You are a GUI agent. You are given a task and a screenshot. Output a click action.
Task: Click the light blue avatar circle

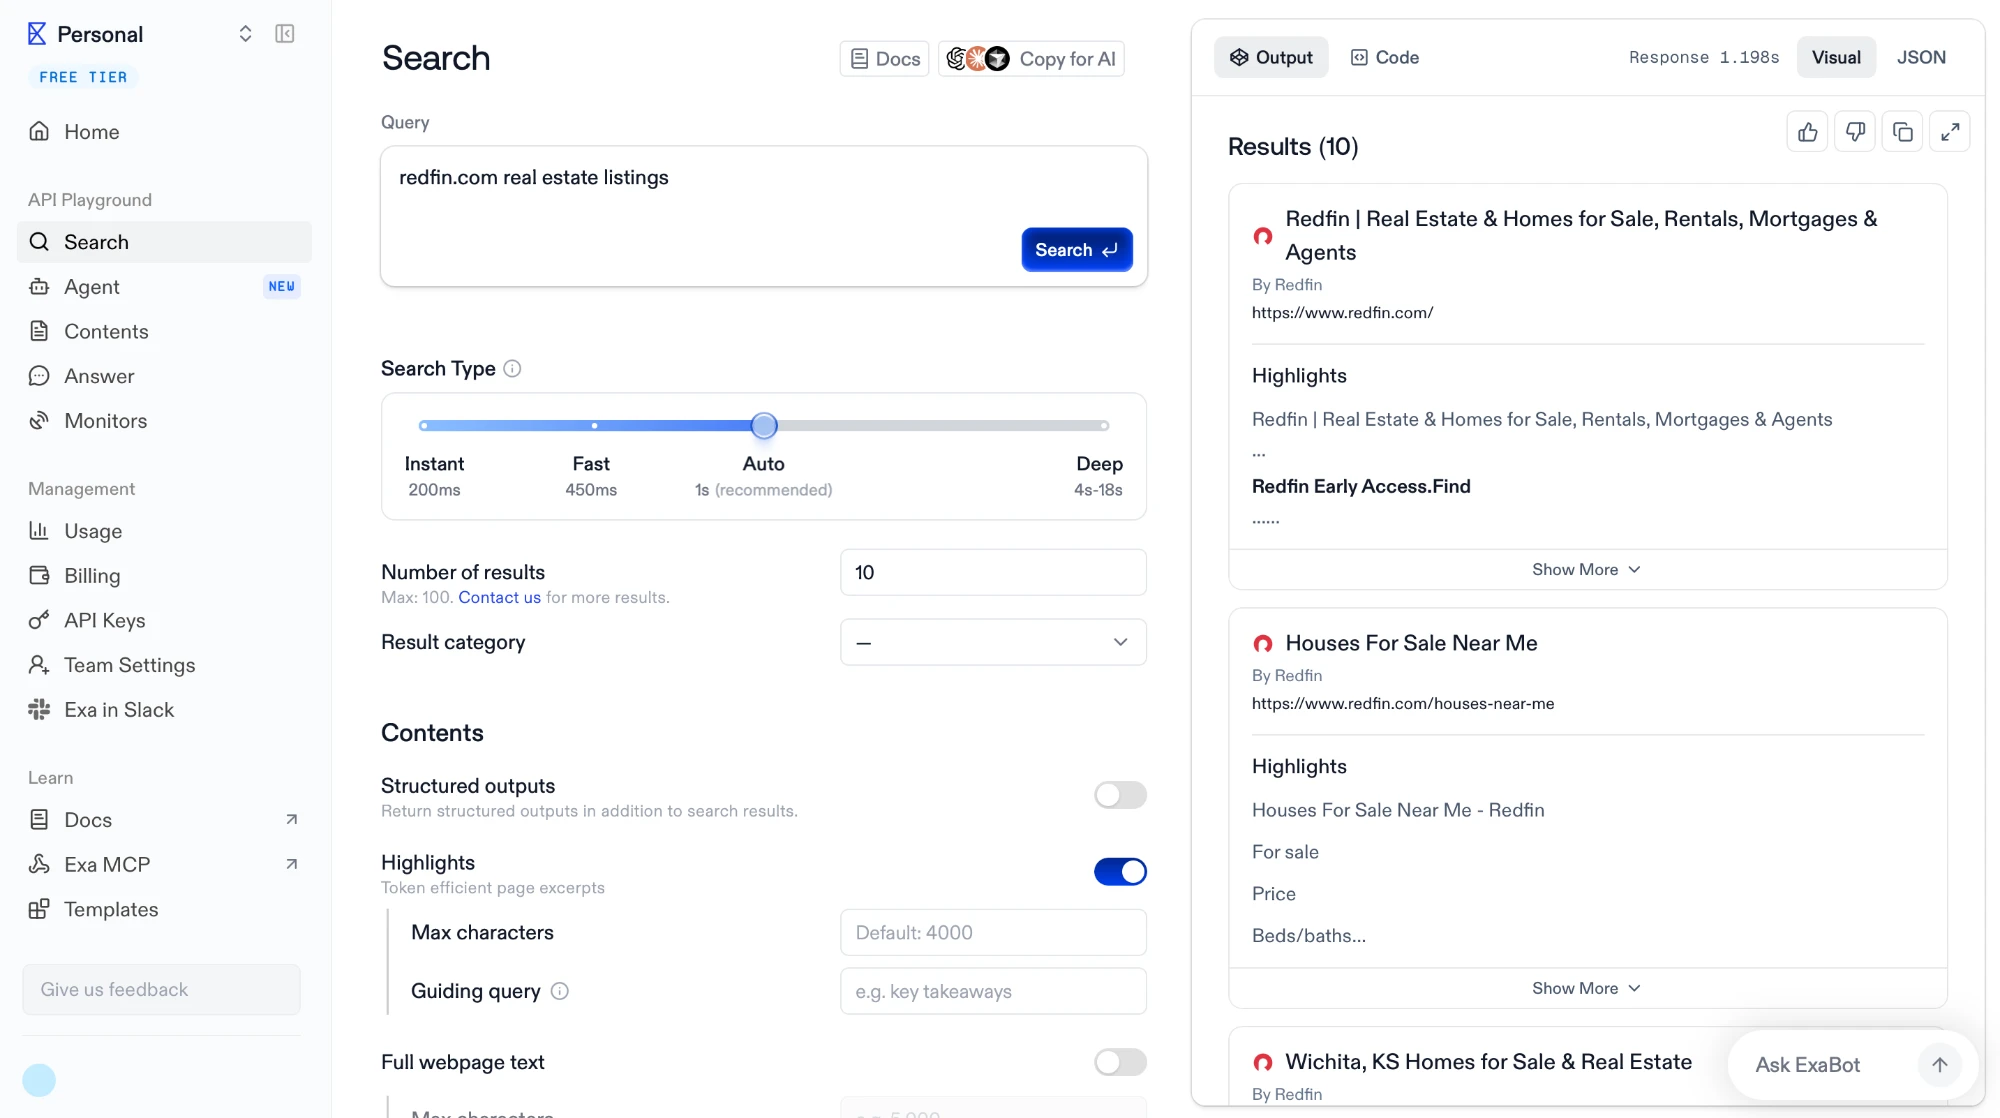pyautogui.click(x=39, y=1080)
